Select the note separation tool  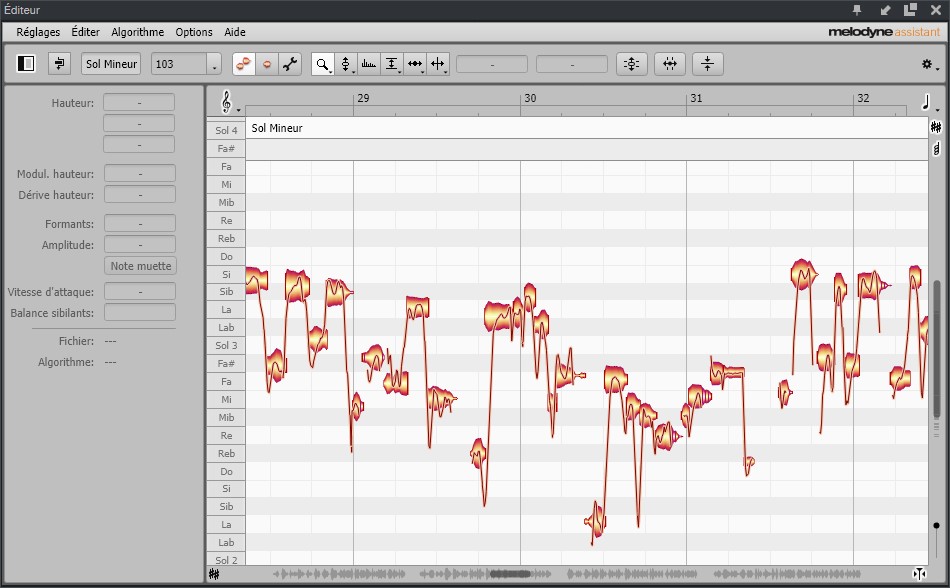(437, 64)
